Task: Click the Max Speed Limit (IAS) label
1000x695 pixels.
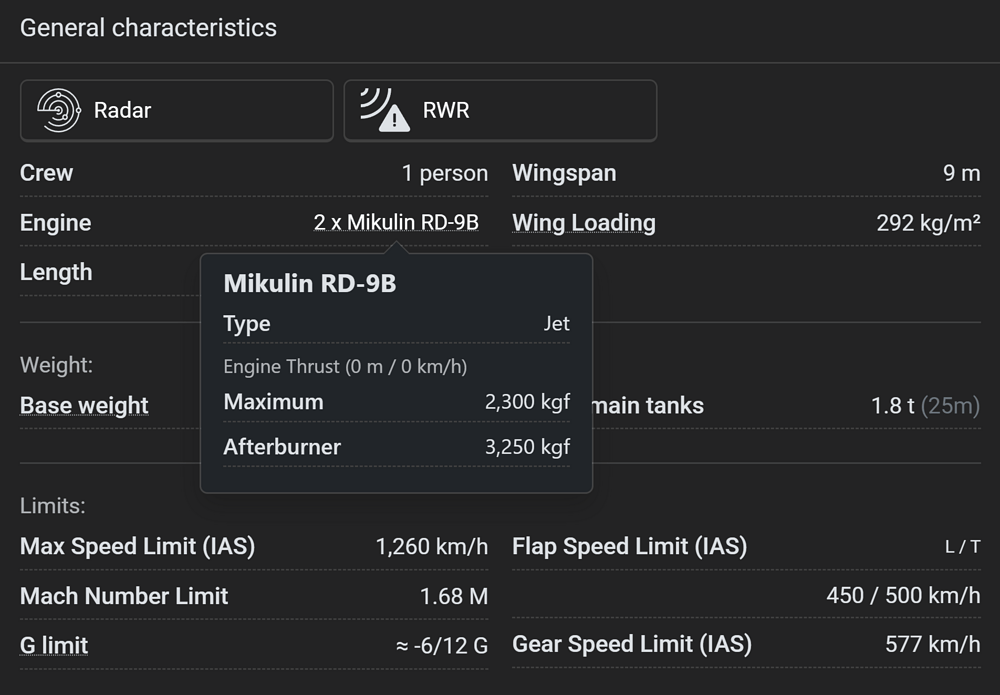Action: coord(137,546)
